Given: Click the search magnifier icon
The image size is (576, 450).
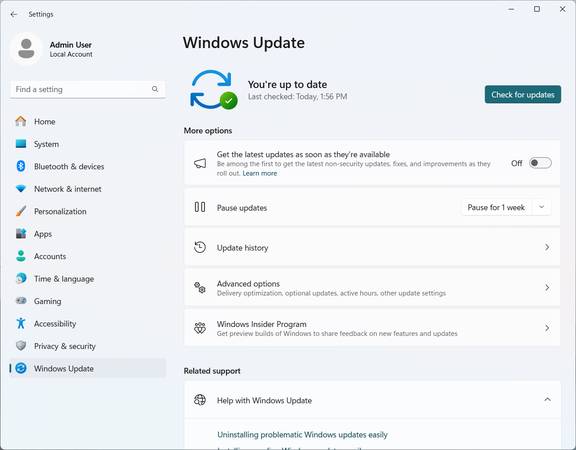Looking at the screenshot, I should tap(155, 89).
